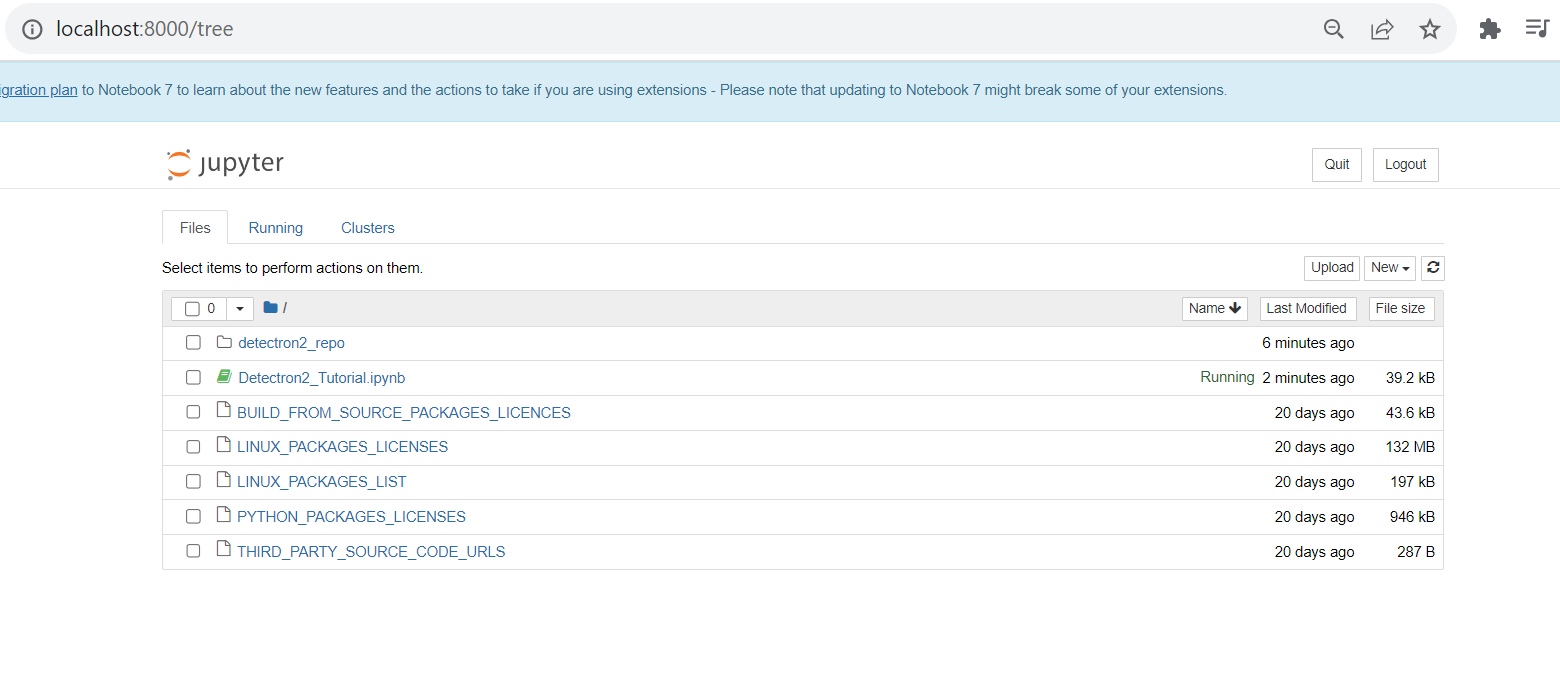The height and width of the screenshot is (697, 1560).
Task: Click the root folder icon in breadcrumb
Action: [x=270, y=308]
